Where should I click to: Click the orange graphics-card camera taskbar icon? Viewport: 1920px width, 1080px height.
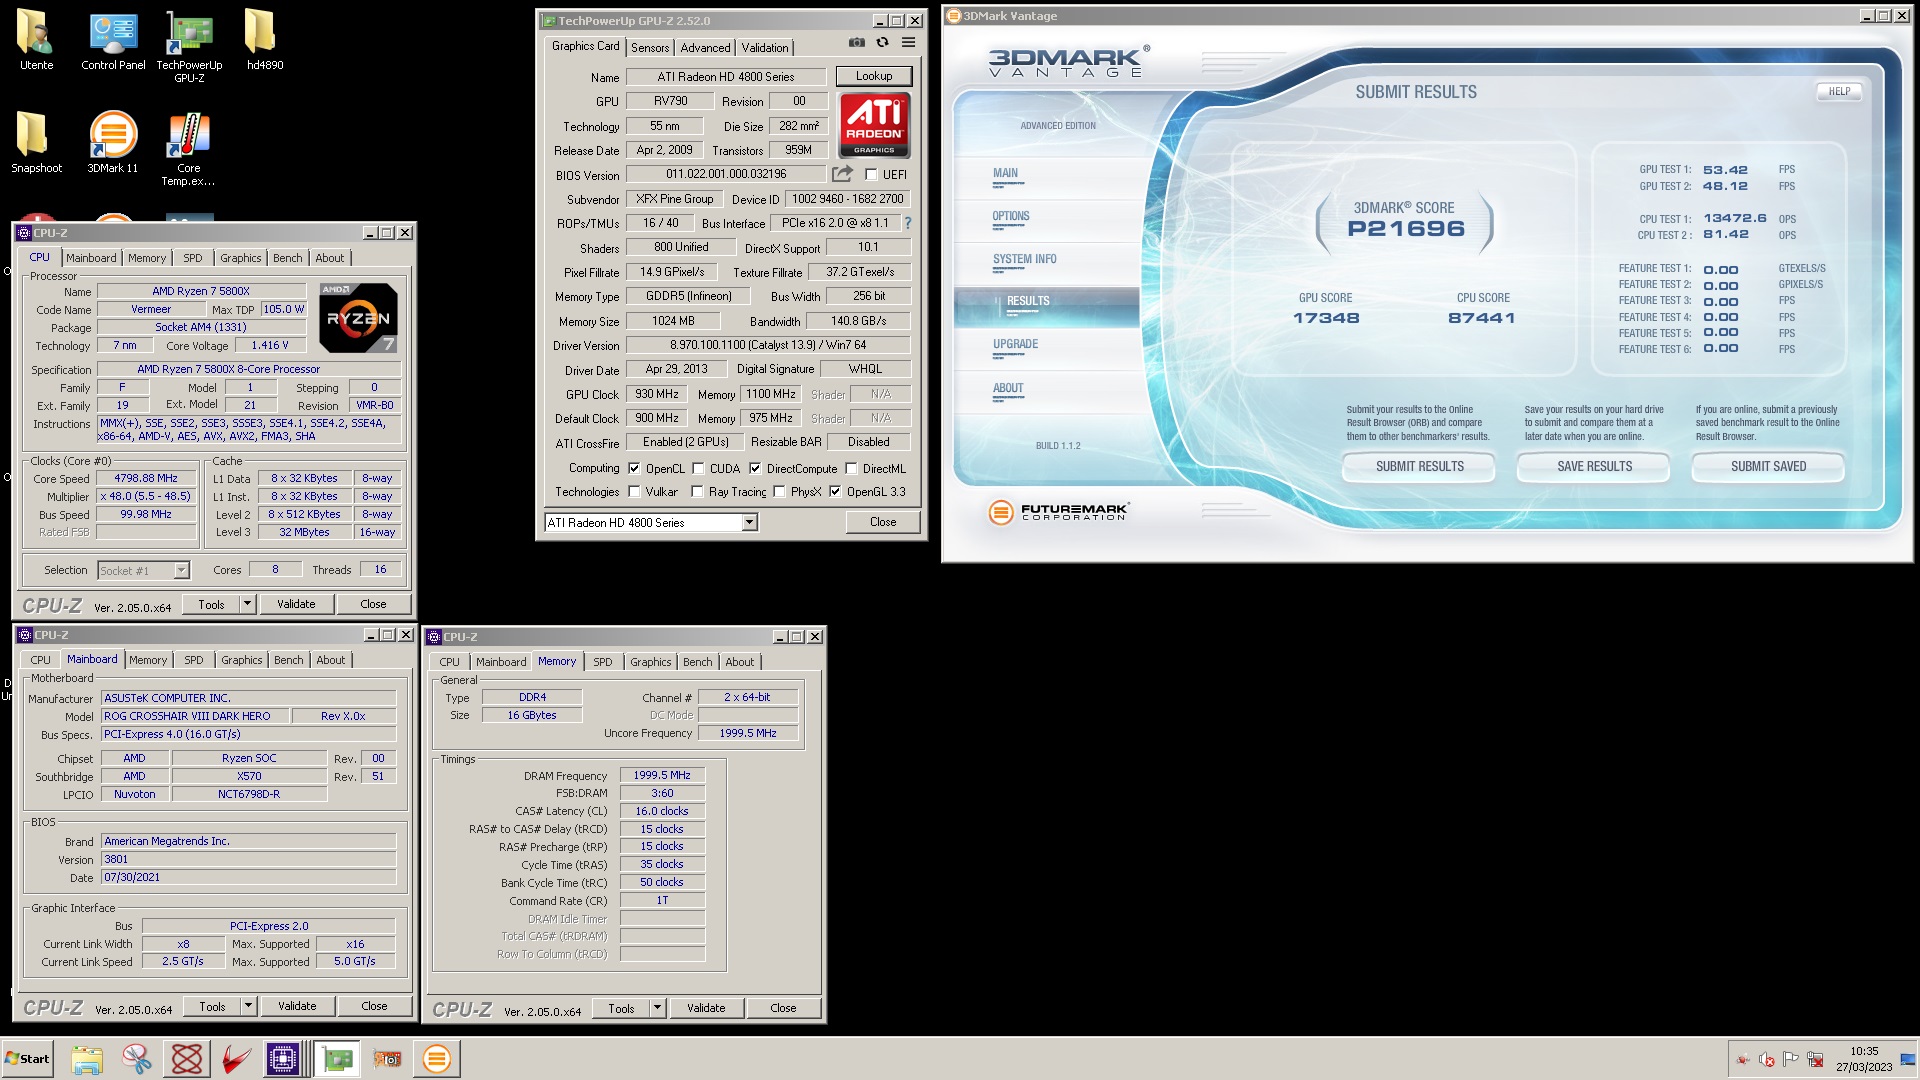(387, 1059)
